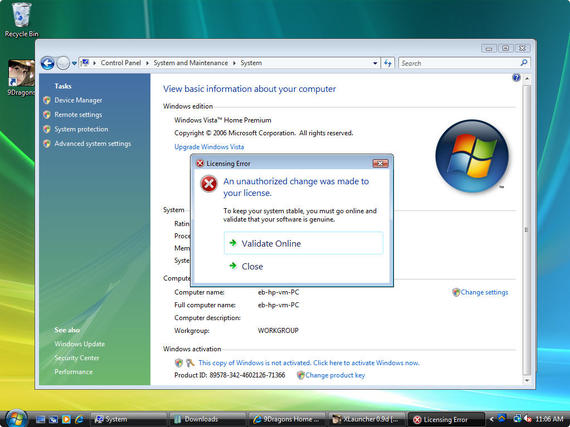Image resolution: width=570 pixels, height=427 pixels.
Task: Click the blue tray icon beside the arrow
Action: (502, 419)
